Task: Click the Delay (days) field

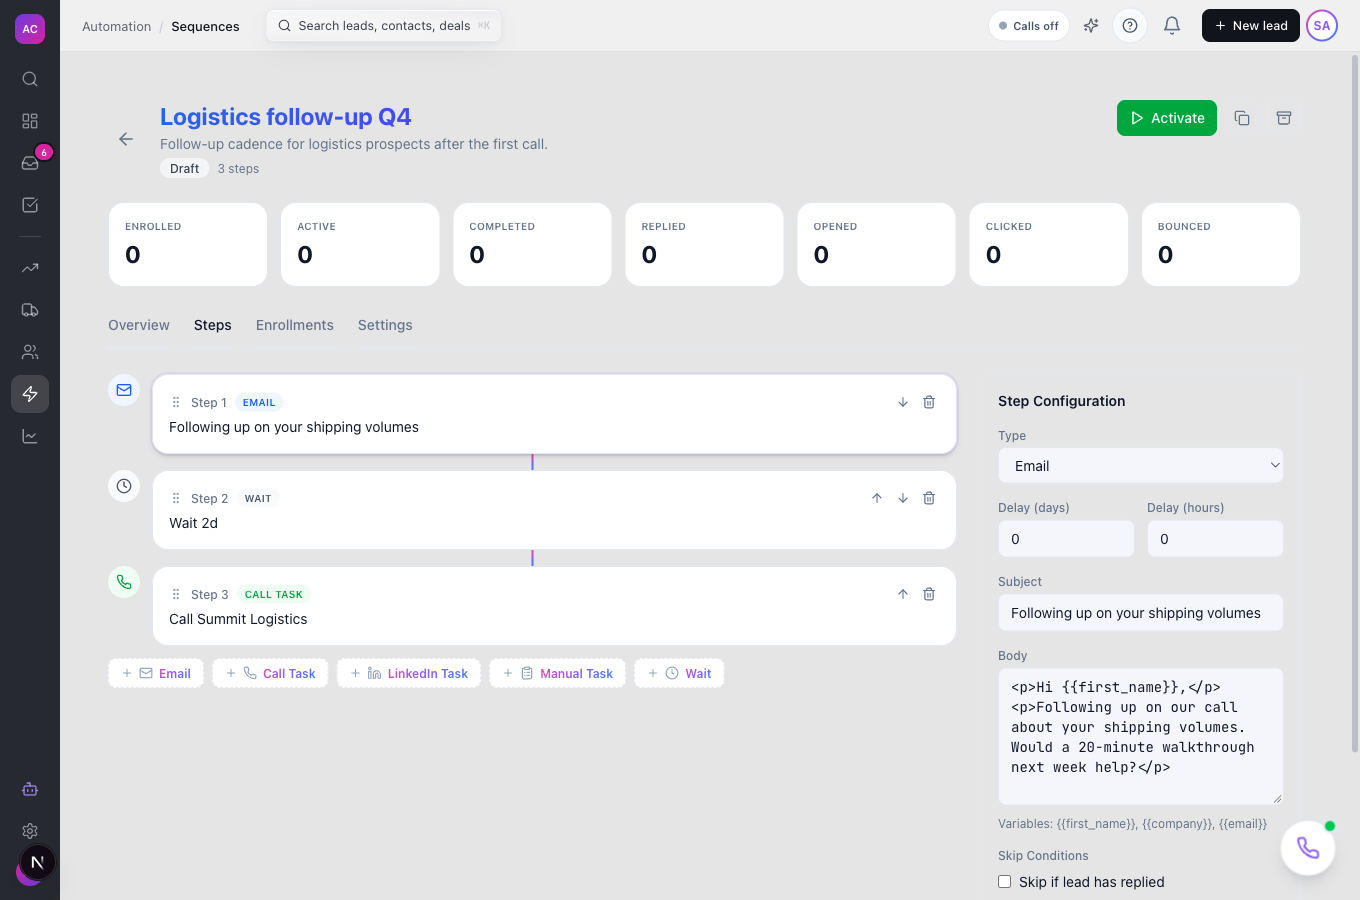Action: point(1066,539)
